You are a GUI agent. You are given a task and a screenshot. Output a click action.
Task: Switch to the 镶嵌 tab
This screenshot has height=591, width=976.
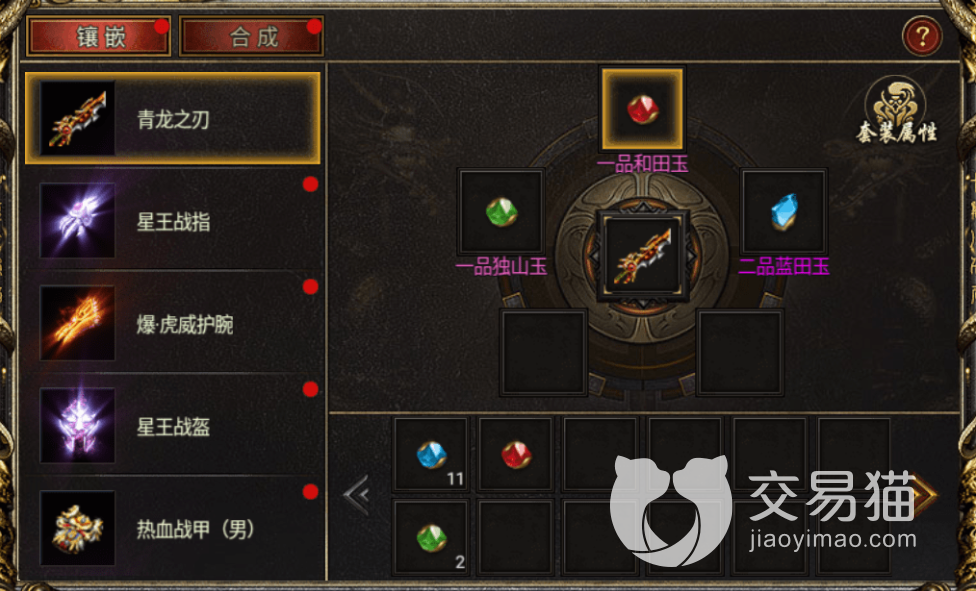coord(98,36)
